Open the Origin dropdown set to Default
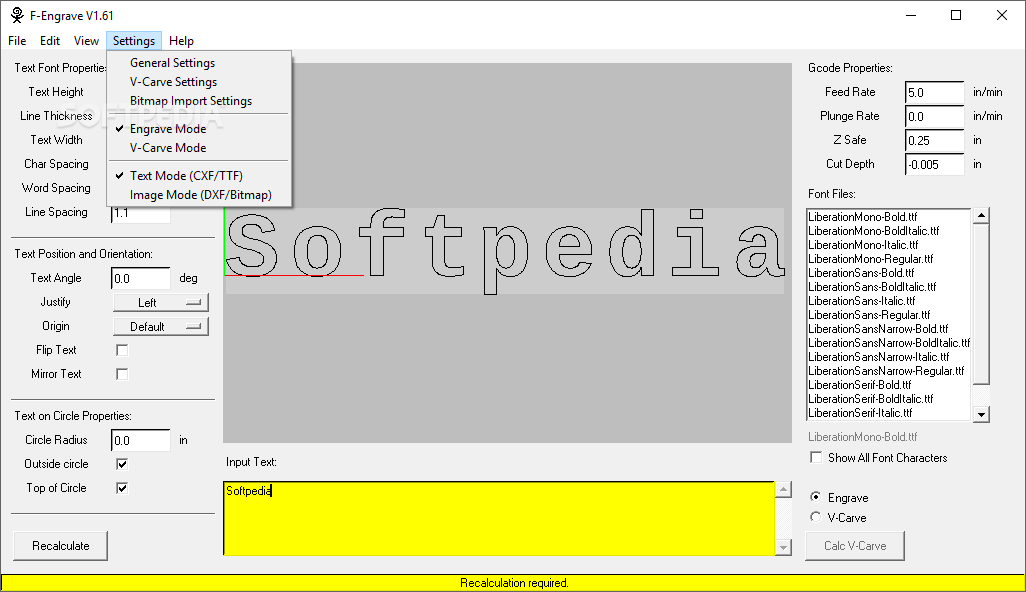The width and height of the screenshot is (1026, 592). point(161,326)
